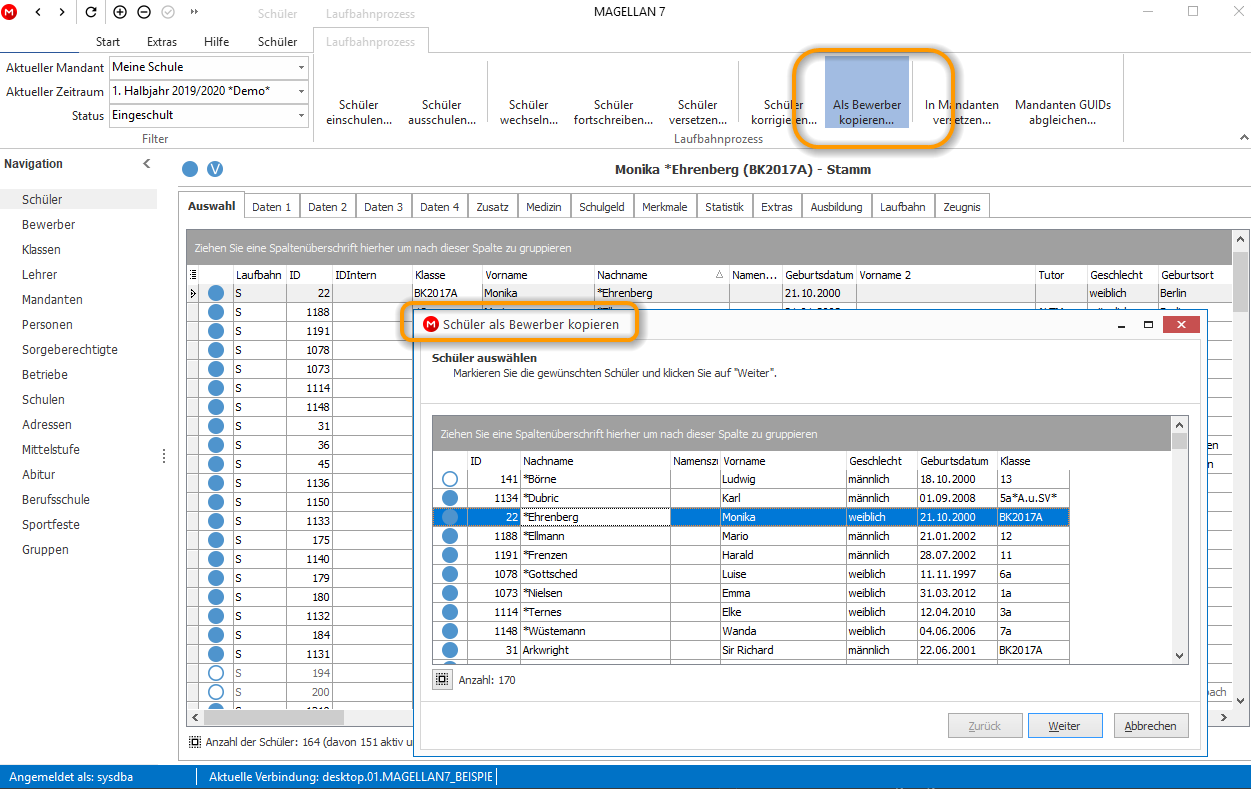Image resolution: width=1251 pixels, height=789 pixels.
Task: Switch to the Medizin tab
Action: coord(544,207)
